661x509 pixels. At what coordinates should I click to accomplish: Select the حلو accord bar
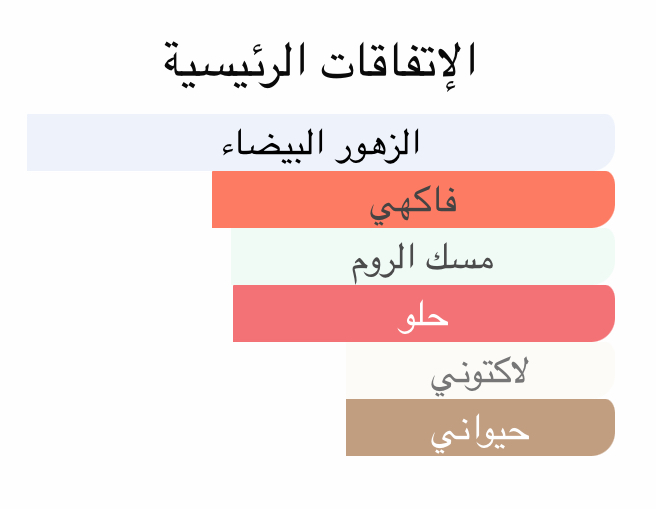coord(423,314)
